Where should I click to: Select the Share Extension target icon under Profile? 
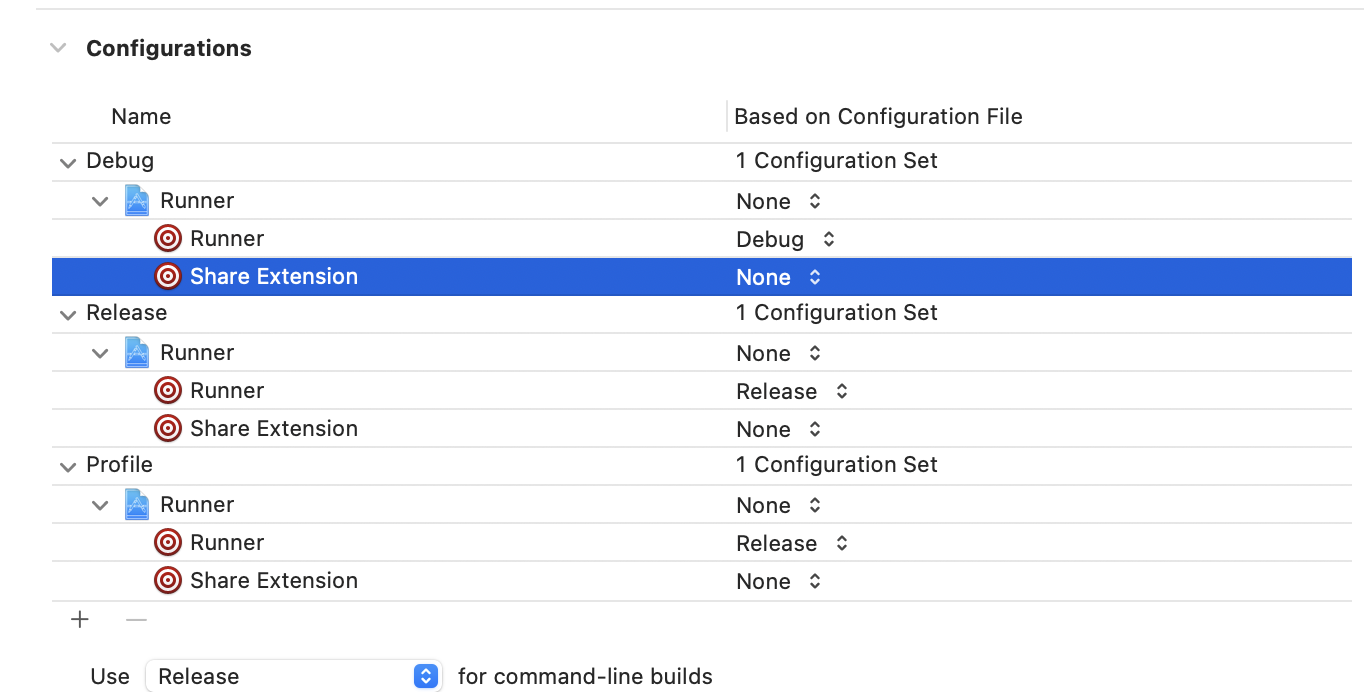tap(167, 580)
